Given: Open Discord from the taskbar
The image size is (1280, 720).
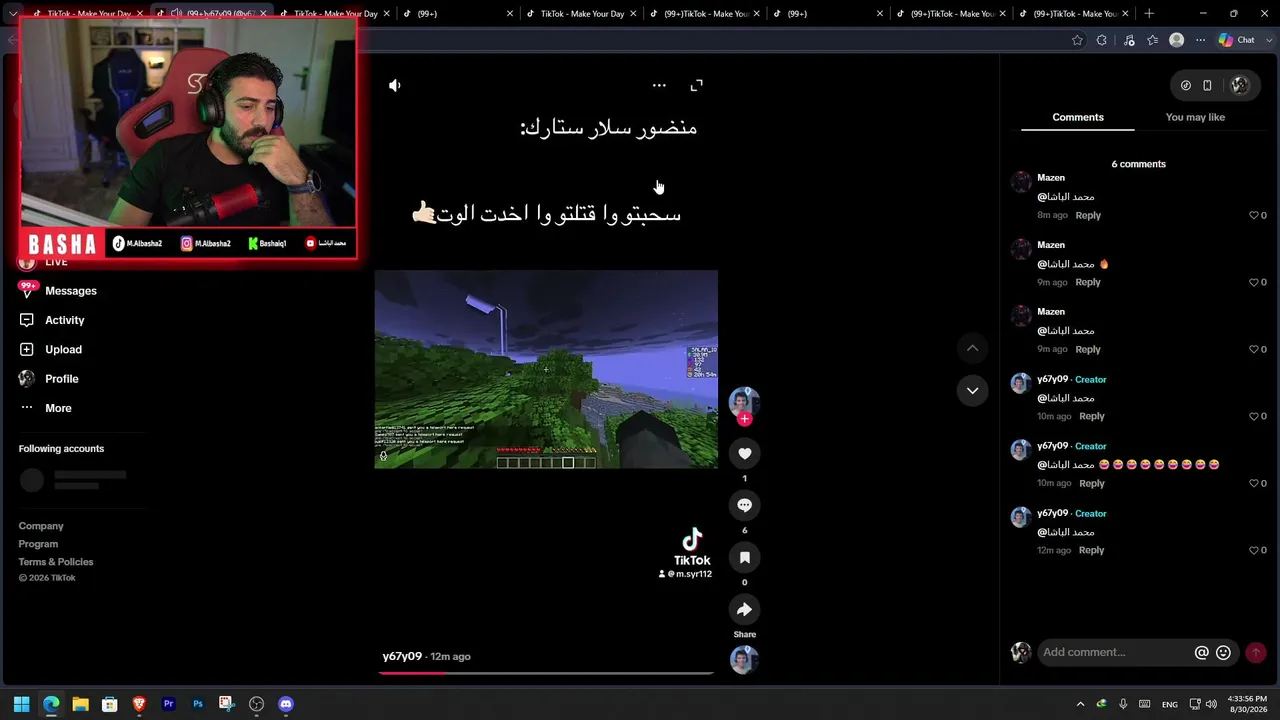Looking at the screenshot, I should 286,704.
